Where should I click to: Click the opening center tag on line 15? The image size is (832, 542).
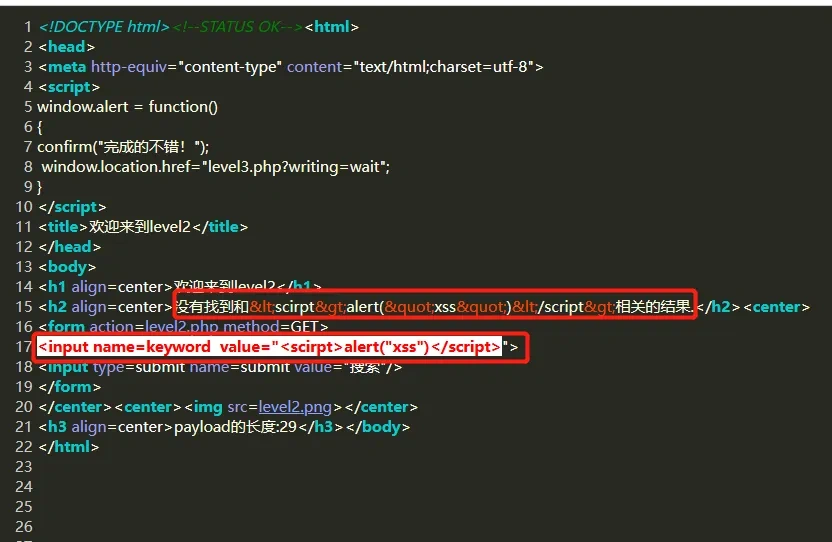777,307
